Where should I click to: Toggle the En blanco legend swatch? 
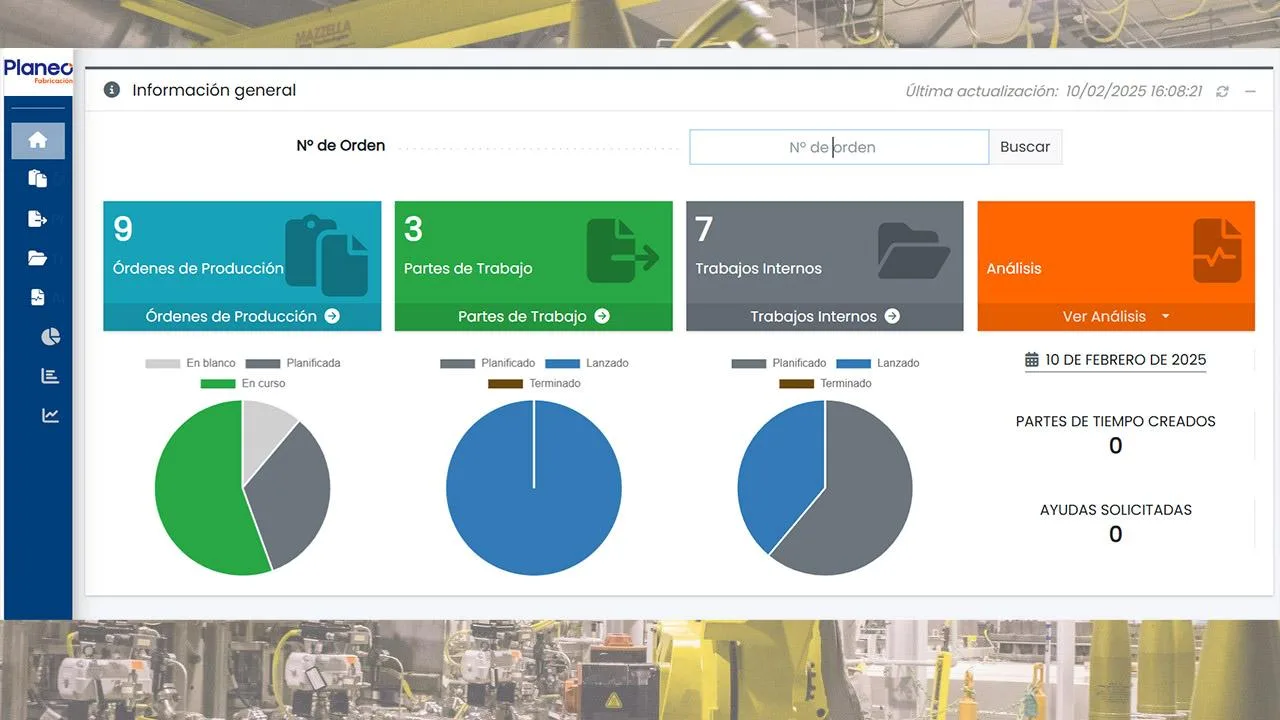point(162,363)
